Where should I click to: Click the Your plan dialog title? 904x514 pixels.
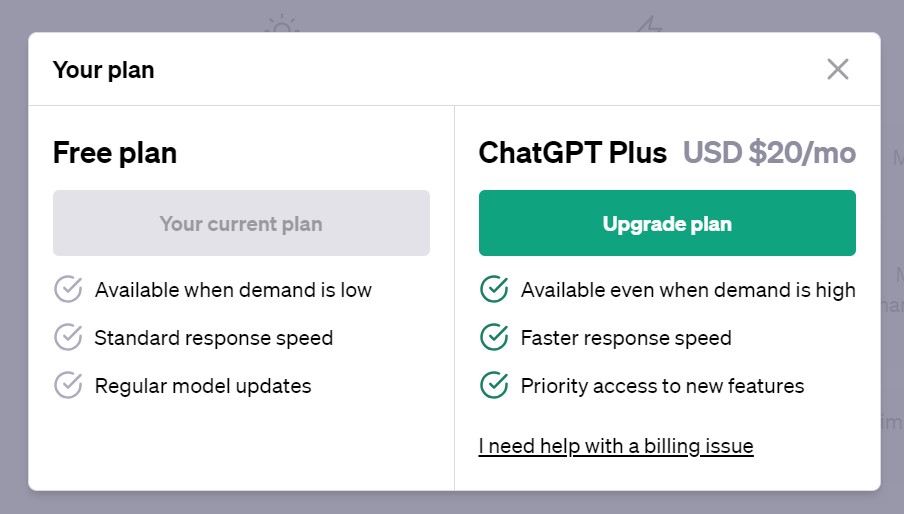103,70
